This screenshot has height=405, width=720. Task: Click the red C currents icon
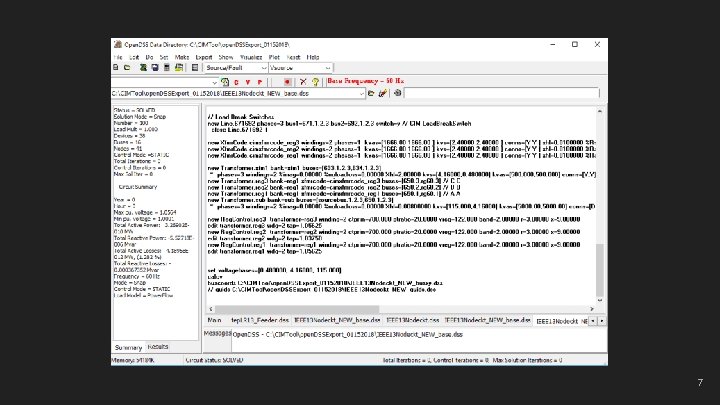pos(236,82)
